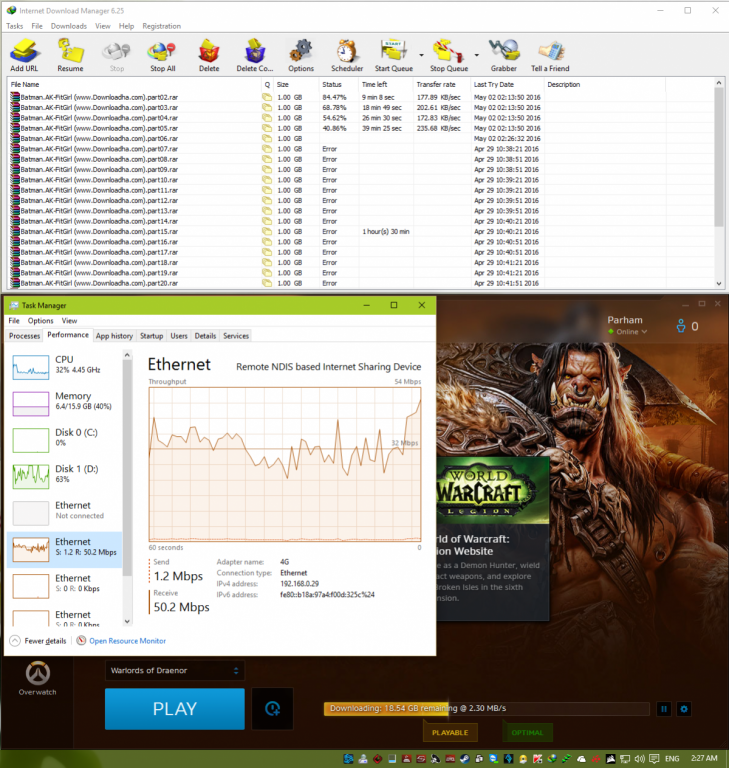
Task: Collapse Task Manager with Fewer details
Action: tap(39, 641)
